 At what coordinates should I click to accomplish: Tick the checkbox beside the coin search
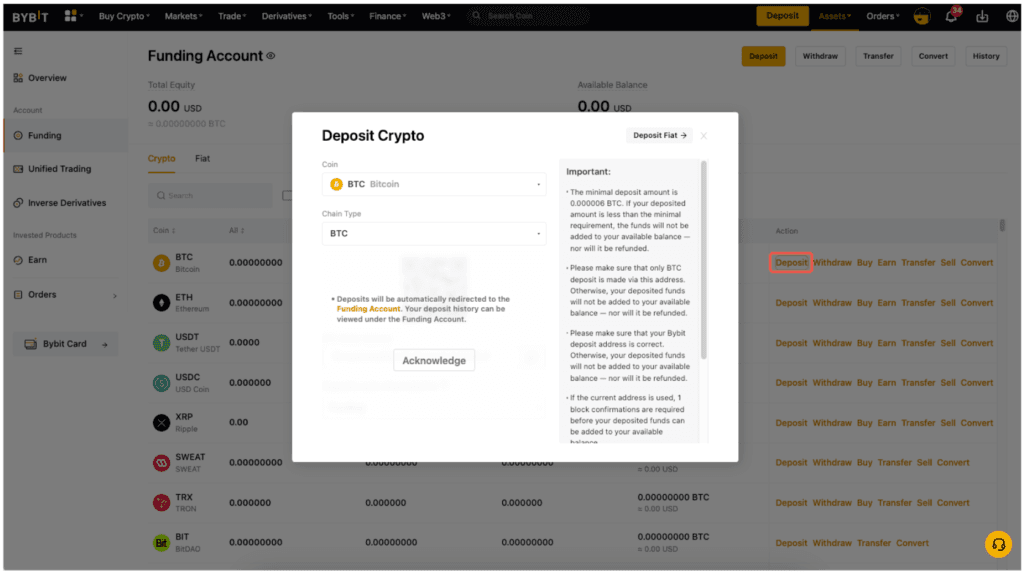pos(287,195)
